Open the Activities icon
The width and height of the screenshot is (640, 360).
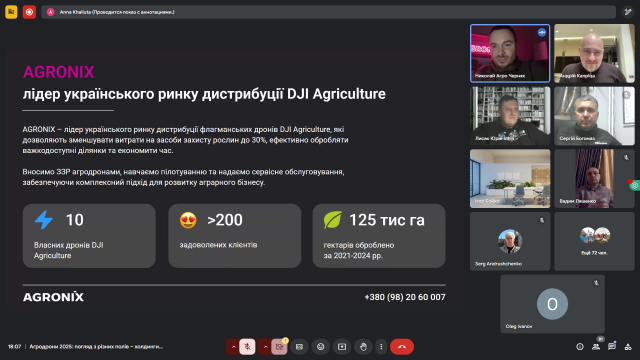[x=628, y=347]
